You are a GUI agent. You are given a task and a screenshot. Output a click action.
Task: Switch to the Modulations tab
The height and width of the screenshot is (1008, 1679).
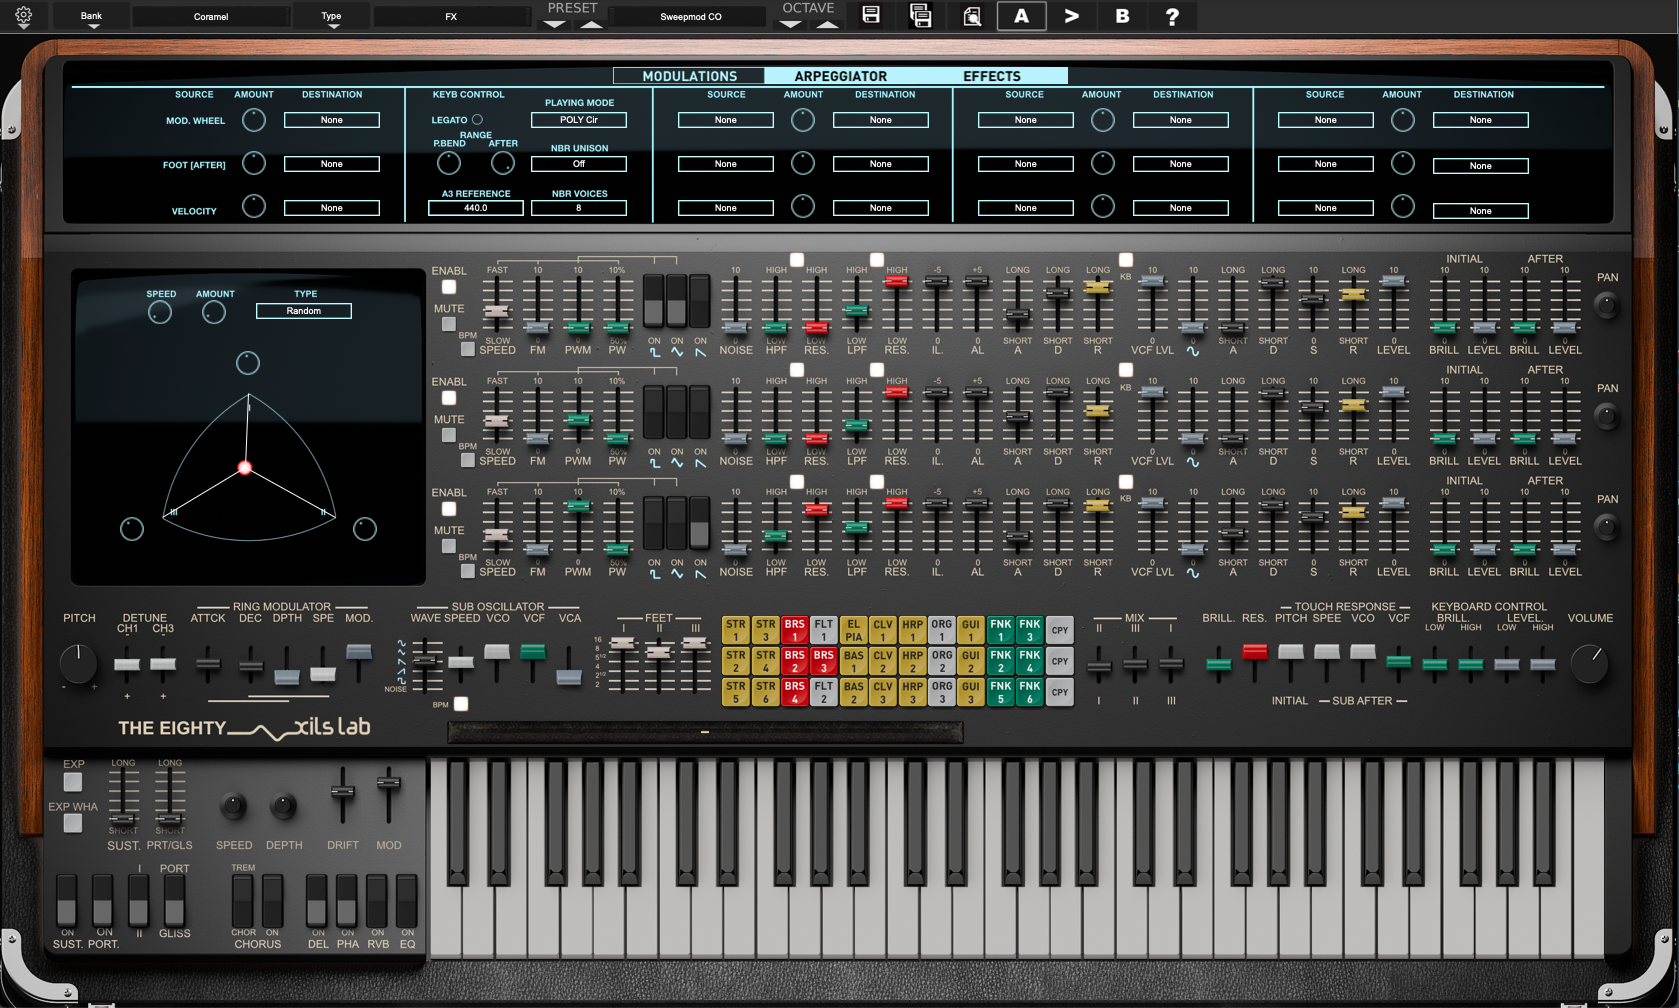[689, 76]
